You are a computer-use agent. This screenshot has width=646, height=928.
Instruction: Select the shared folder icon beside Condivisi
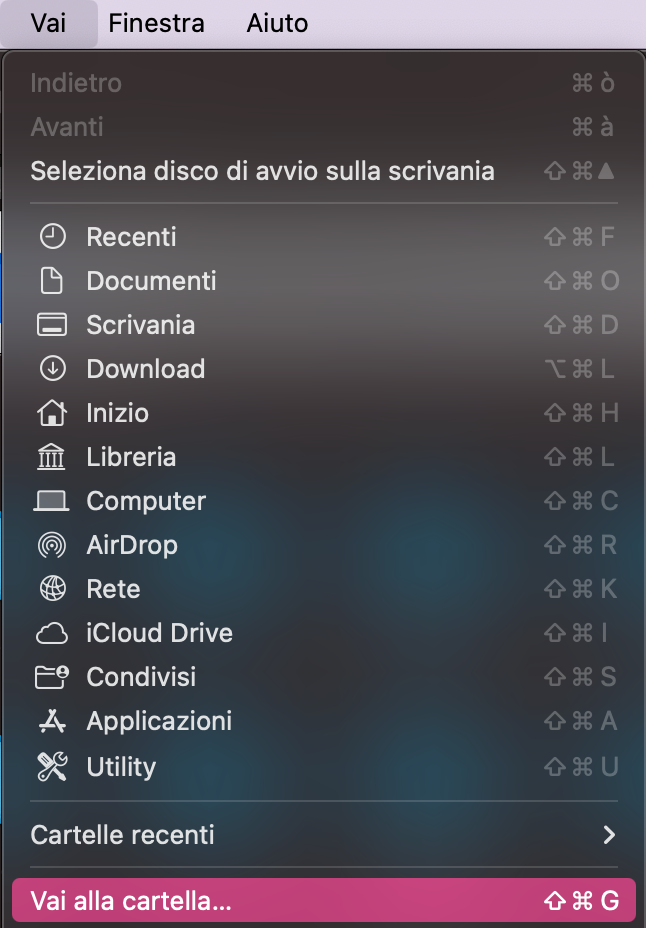point(56,677)
